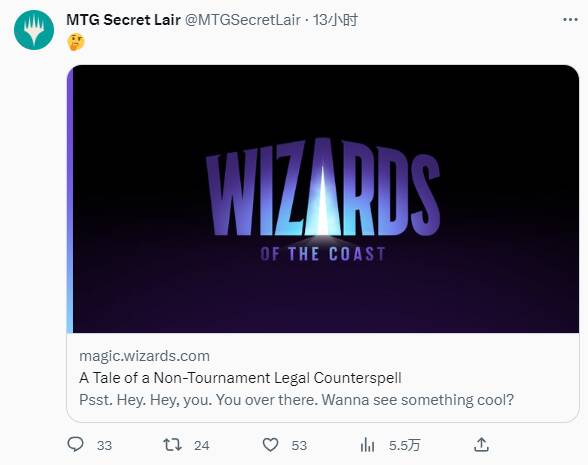Click the 53 likes count
Image resolution: width=588 pixels, height=465 pixels.
(299, 446)
